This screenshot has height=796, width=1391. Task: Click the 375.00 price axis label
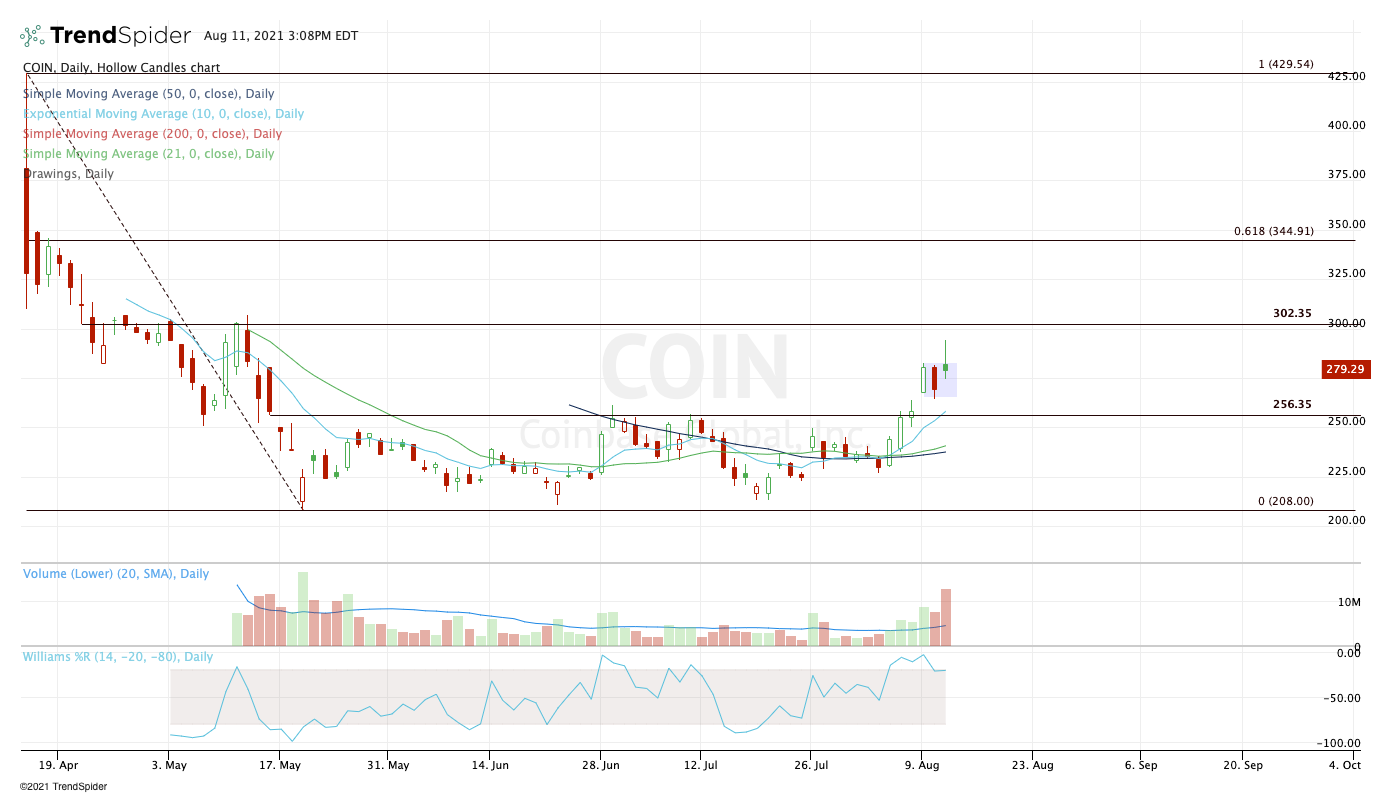click(x=1346, y=174)
